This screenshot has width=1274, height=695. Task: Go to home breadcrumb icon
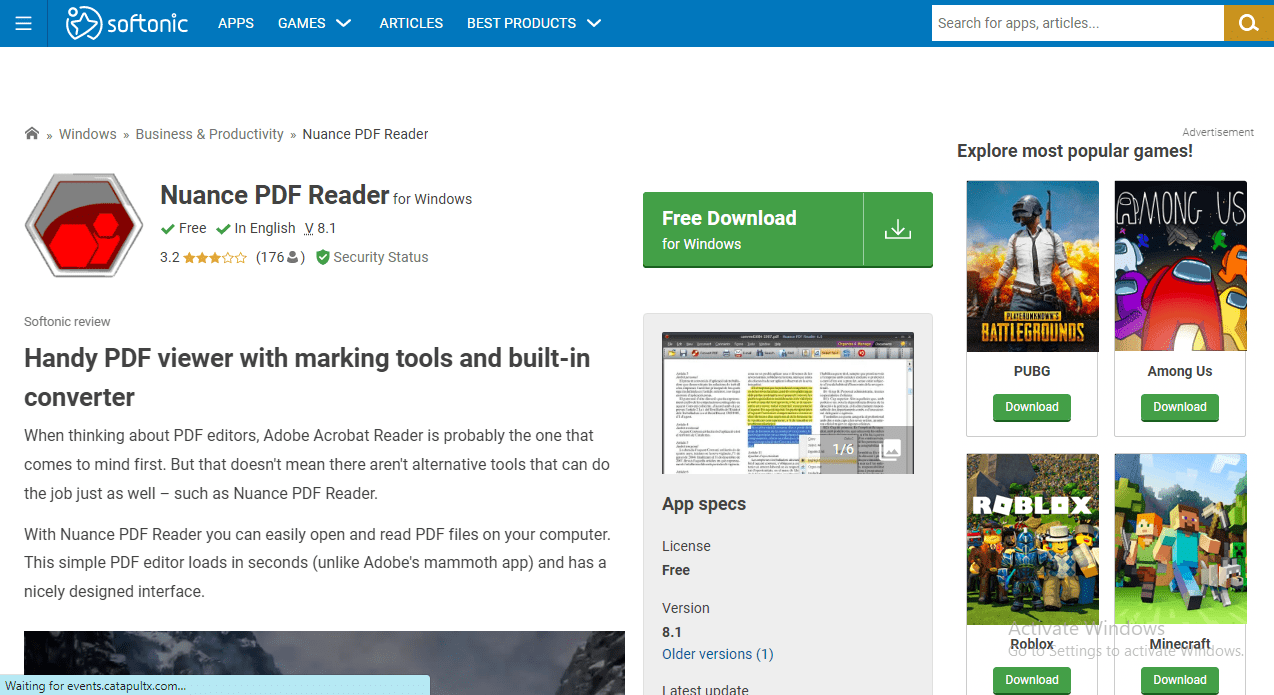pos(32,133)
